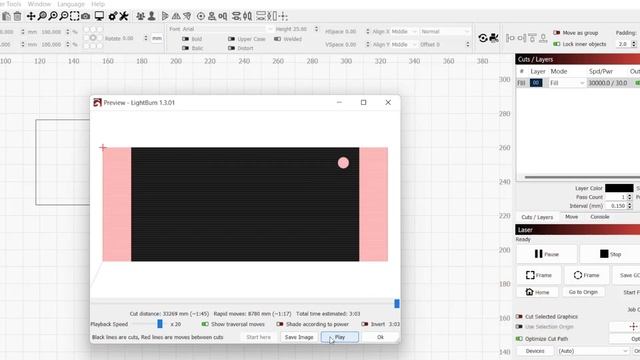Image resolution: width=640 pixels, height=360 pixels.
Task: Click the Pause button in Laser panel
Action: click(x=547, y=254)
